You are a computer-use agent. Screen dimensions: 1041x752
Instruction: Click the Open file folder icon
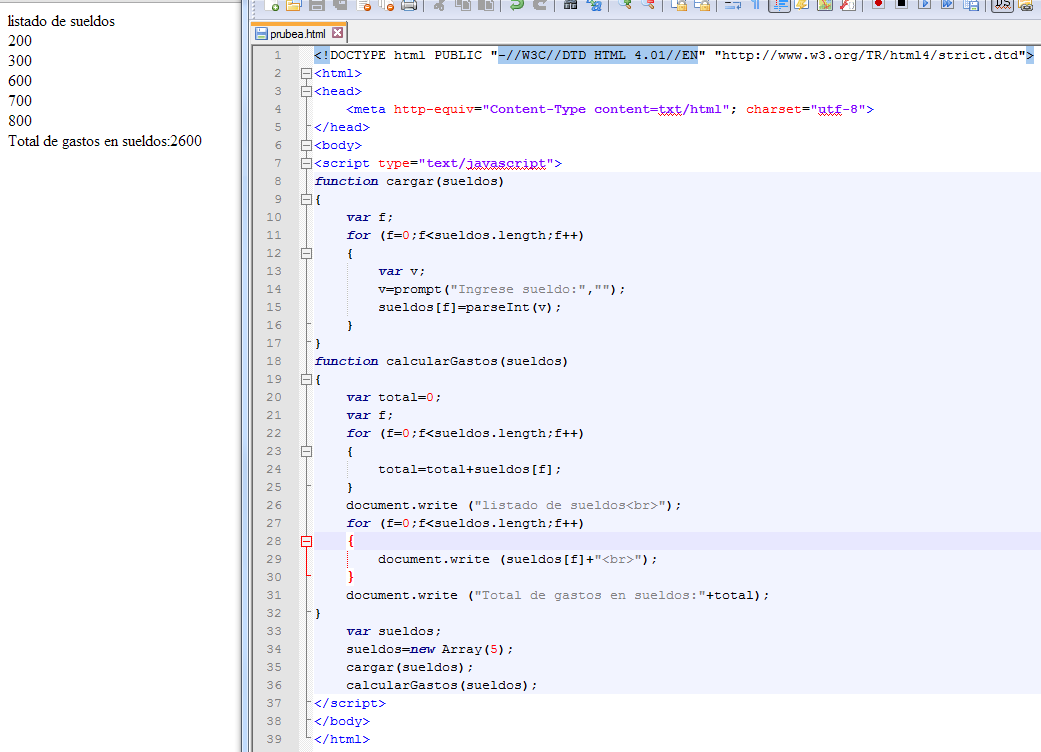pyautogui.click(x=293, y=5)
